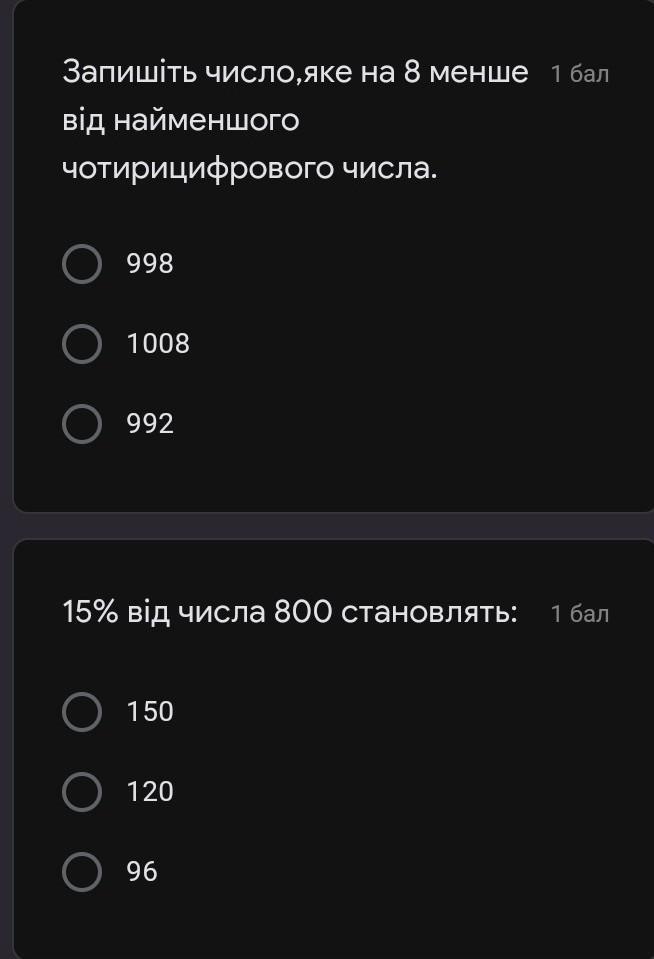Click the "1 бал" label beside the 15% question
This screenshot has width=654, height=959.
tap(580, 613)
